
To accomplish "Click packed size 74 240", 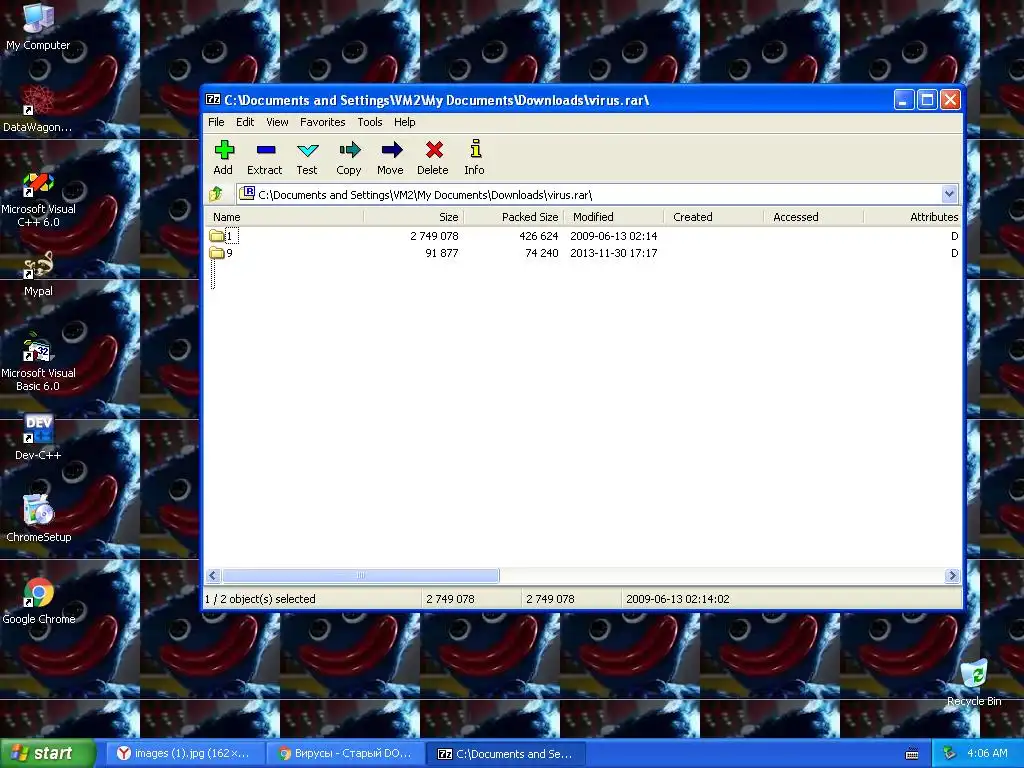I will (541, 253).
